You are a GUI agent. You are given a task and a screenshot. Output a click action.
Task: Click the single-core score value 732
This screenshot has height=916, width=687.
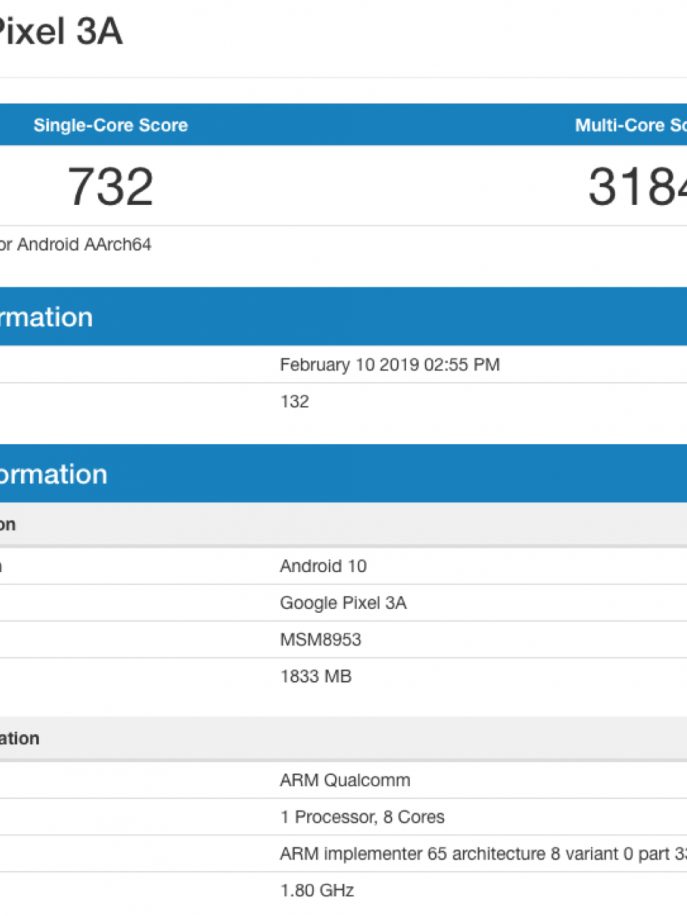(110, 187)
